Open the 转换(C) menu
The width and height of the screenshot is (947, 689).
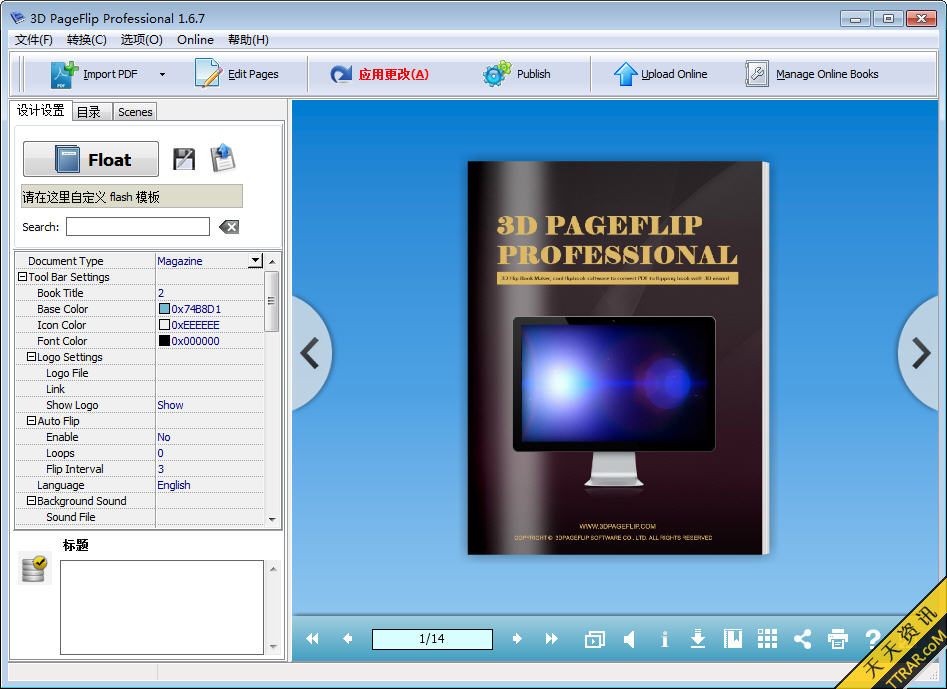[x=87, y=40]
